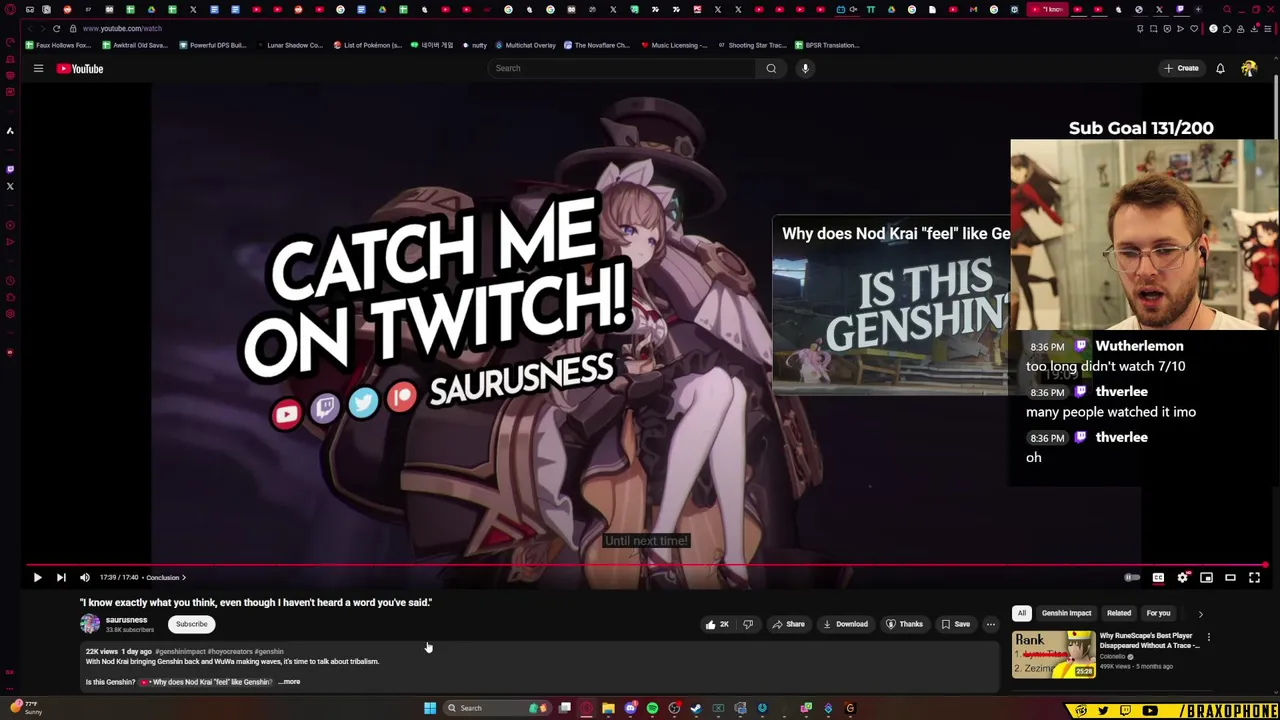Viewport: 1280px width, 720px height.
Task: Open more actions ellipsis below the video
Action: 990,624
